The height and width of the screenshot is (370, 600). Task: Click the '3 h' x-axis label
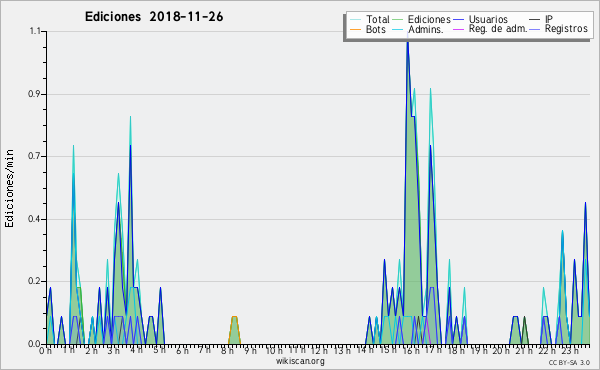point(113,350)
